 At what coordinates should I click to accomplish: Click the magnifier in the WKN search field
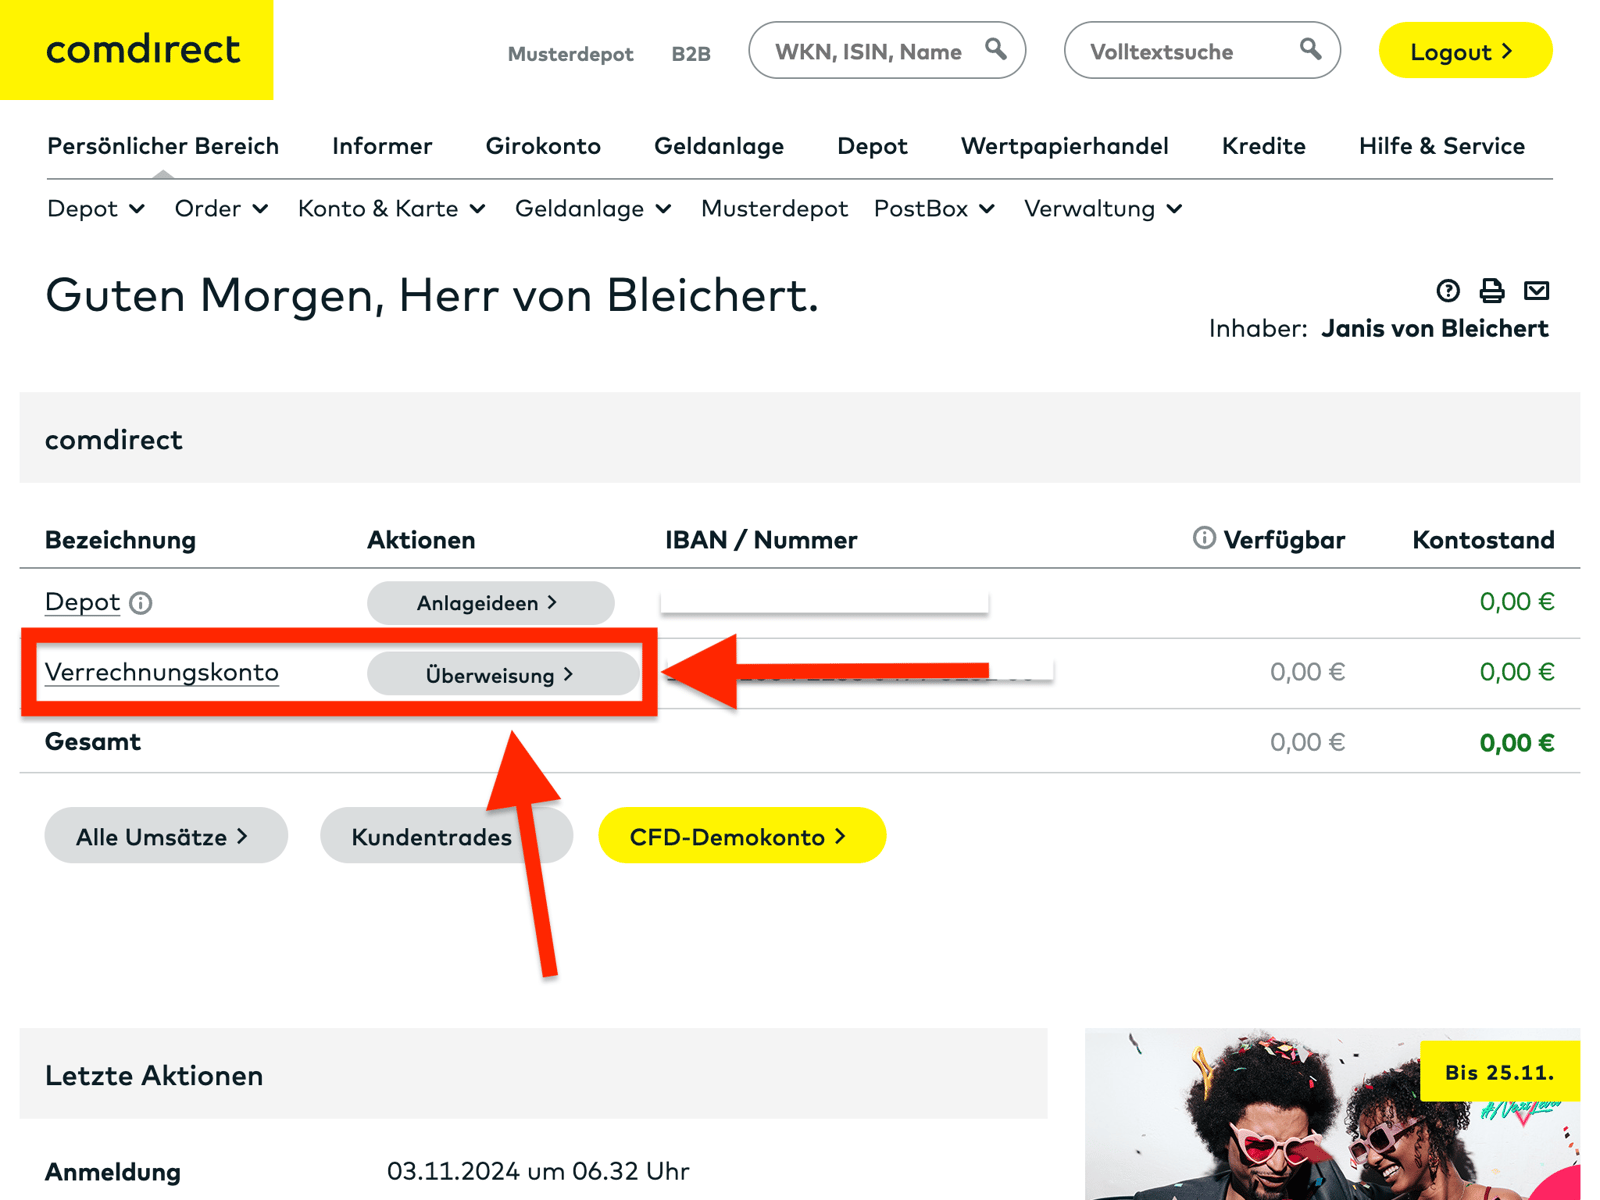[996, 49]
